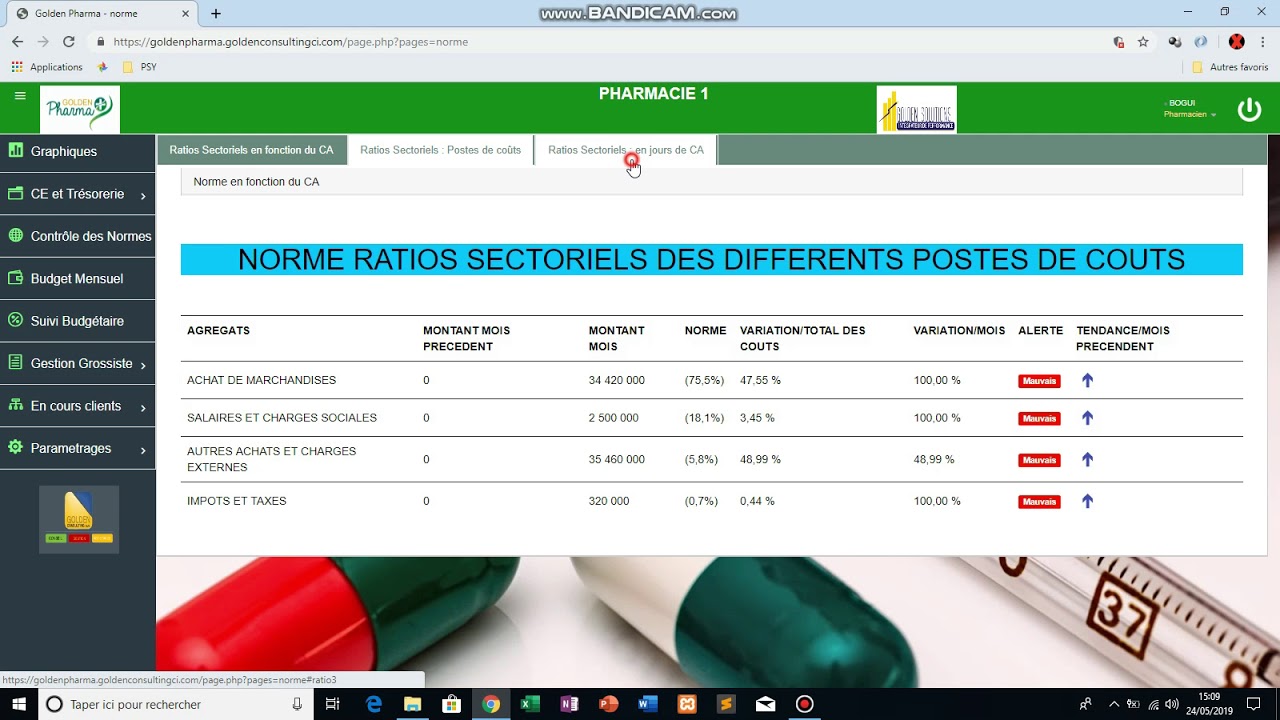Click the Golden Pharma logo
This screenshot has width=1280, height=720.
80,109
